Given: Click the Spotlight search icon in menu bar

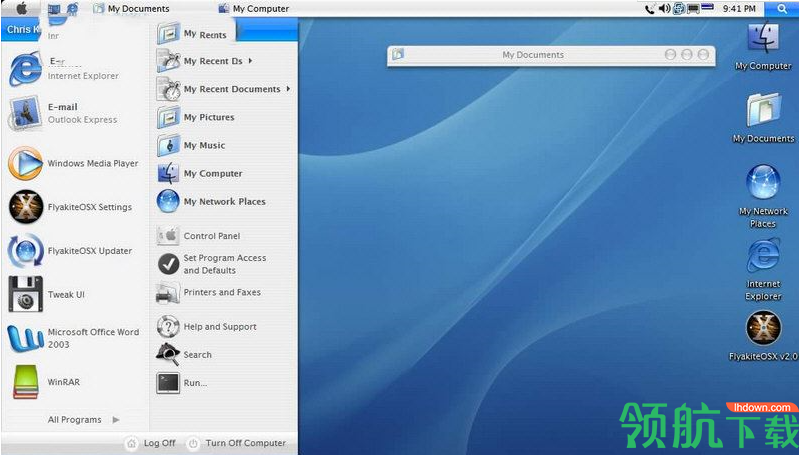Looking at the screenshot, I should [x=782, y=9].
